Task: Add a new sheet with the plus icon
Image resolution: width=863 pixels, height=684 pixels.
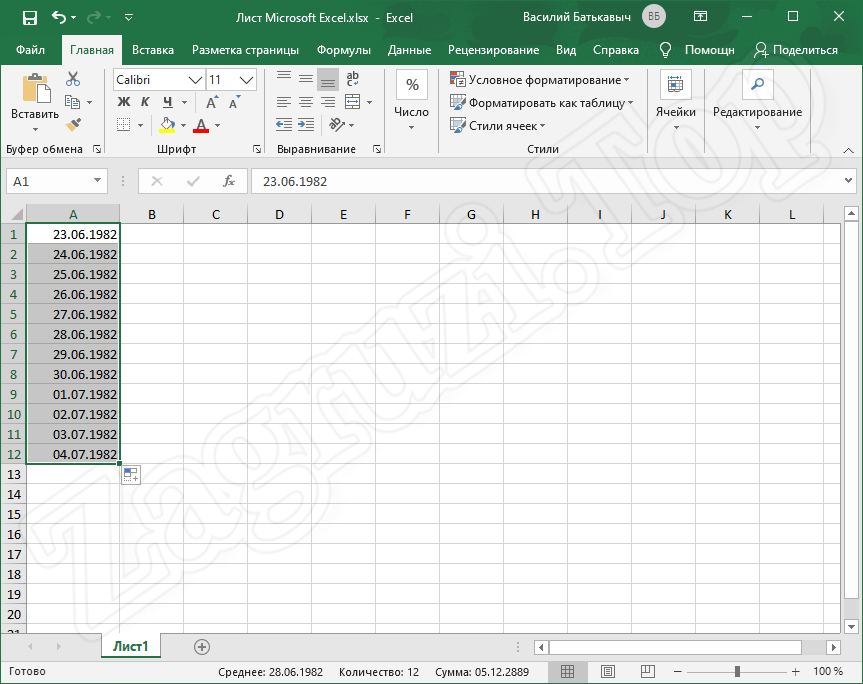Action: [202, 647]
